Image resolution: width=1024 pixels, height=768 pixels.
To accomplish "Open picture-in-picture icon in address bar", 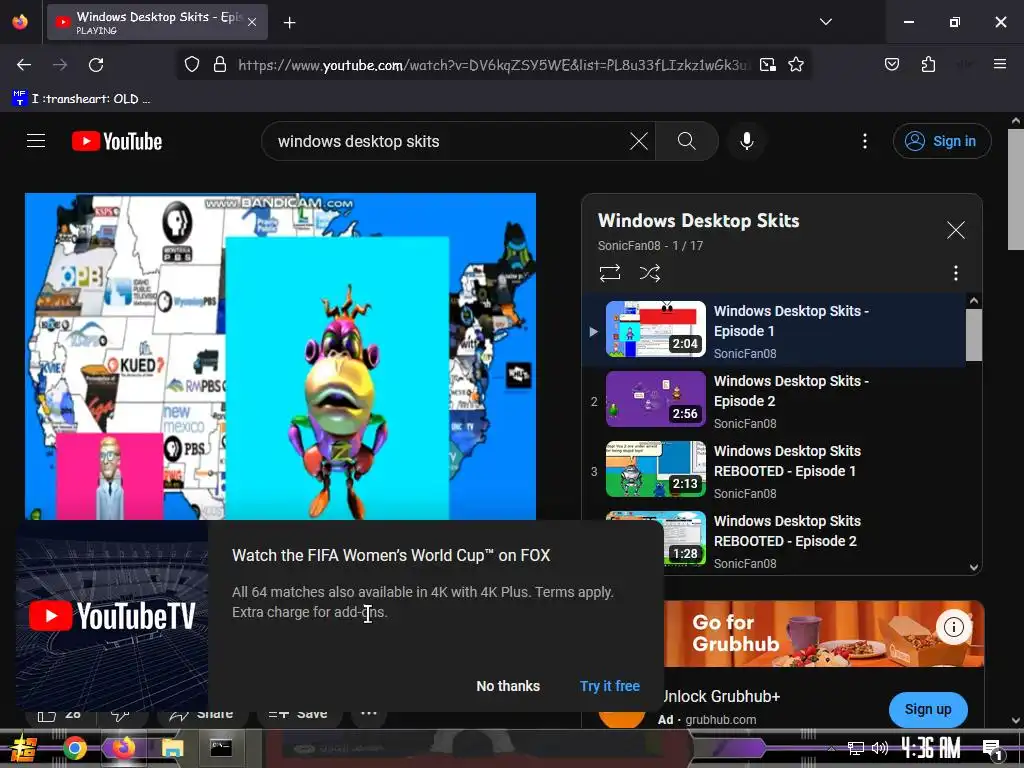I will coord(768,65).
